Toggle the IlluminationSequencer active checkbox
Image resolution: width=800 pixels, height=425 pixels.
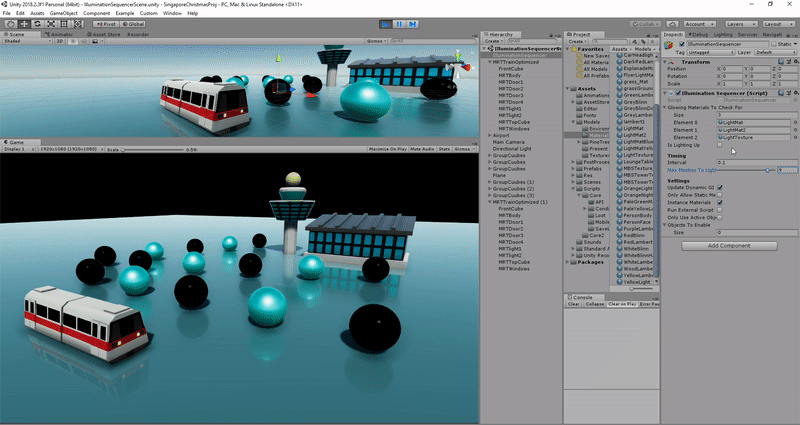pos(682,44)
